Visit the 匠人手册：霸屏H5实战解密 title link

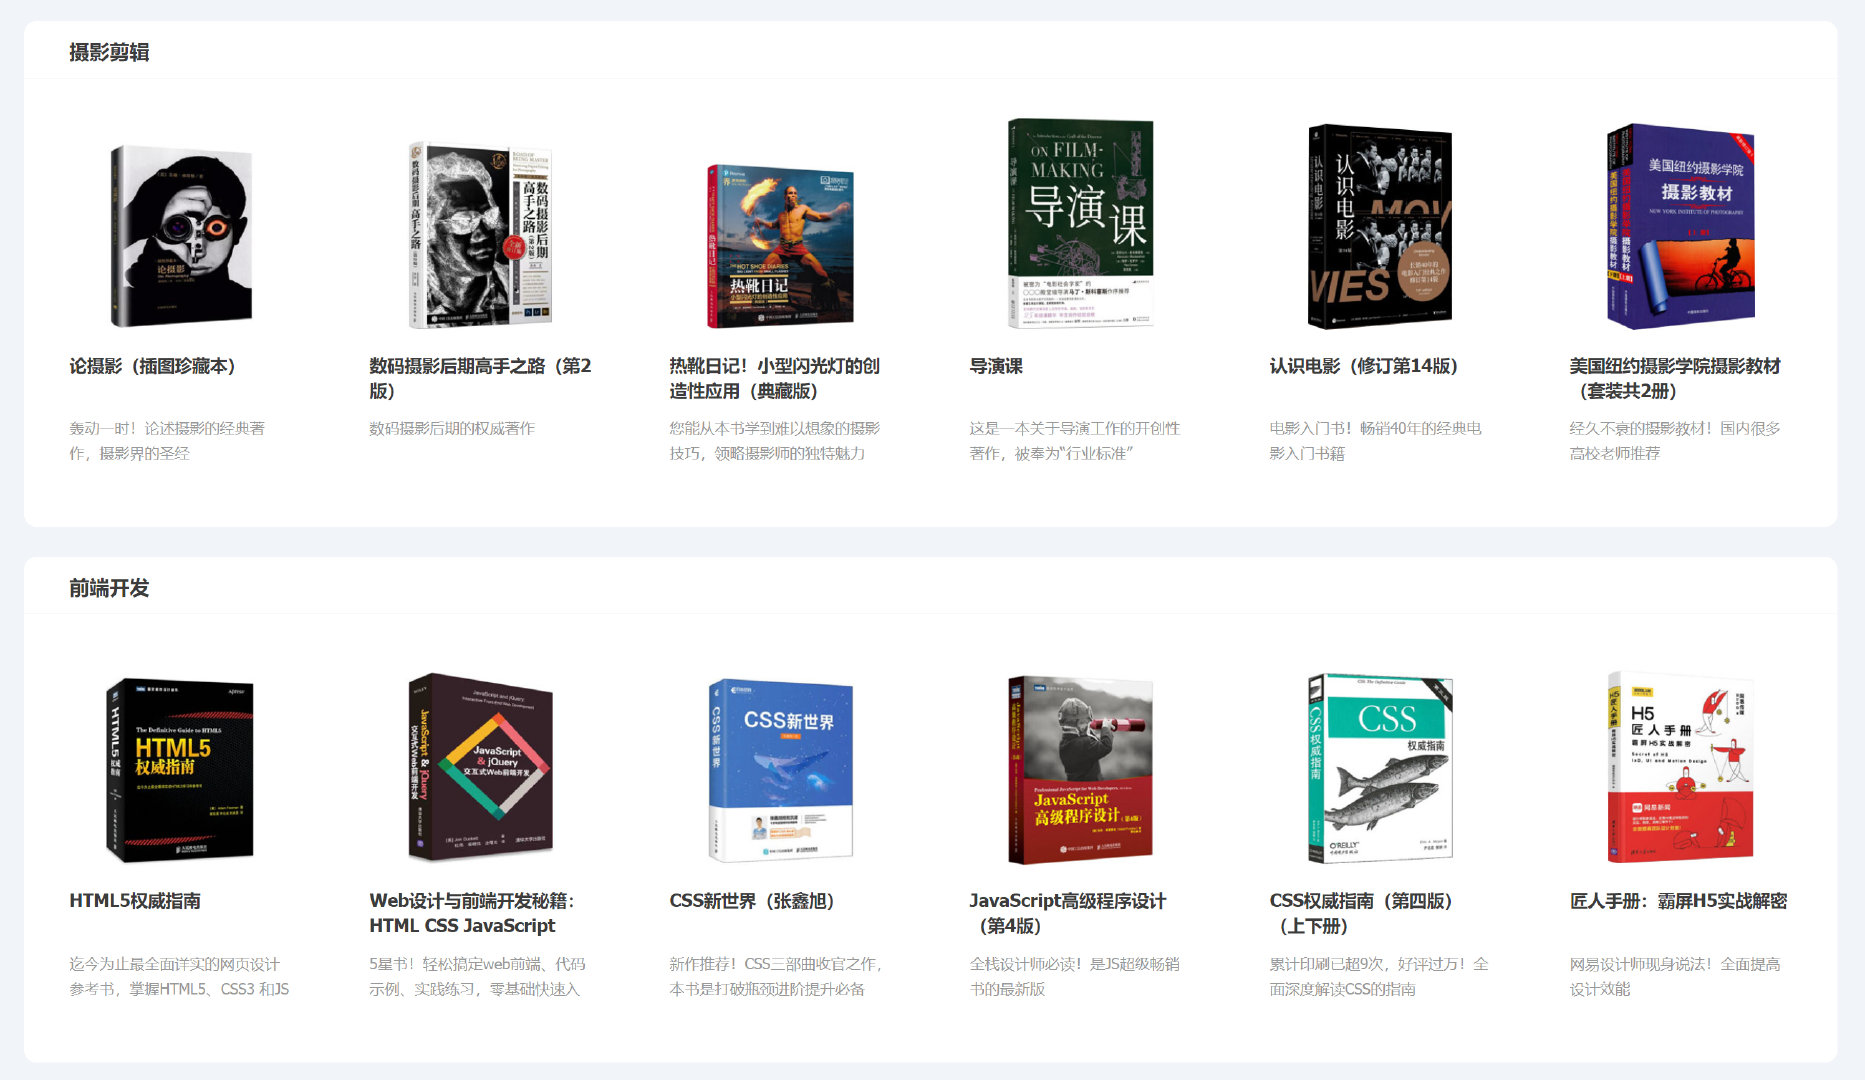click(1678, 901)
